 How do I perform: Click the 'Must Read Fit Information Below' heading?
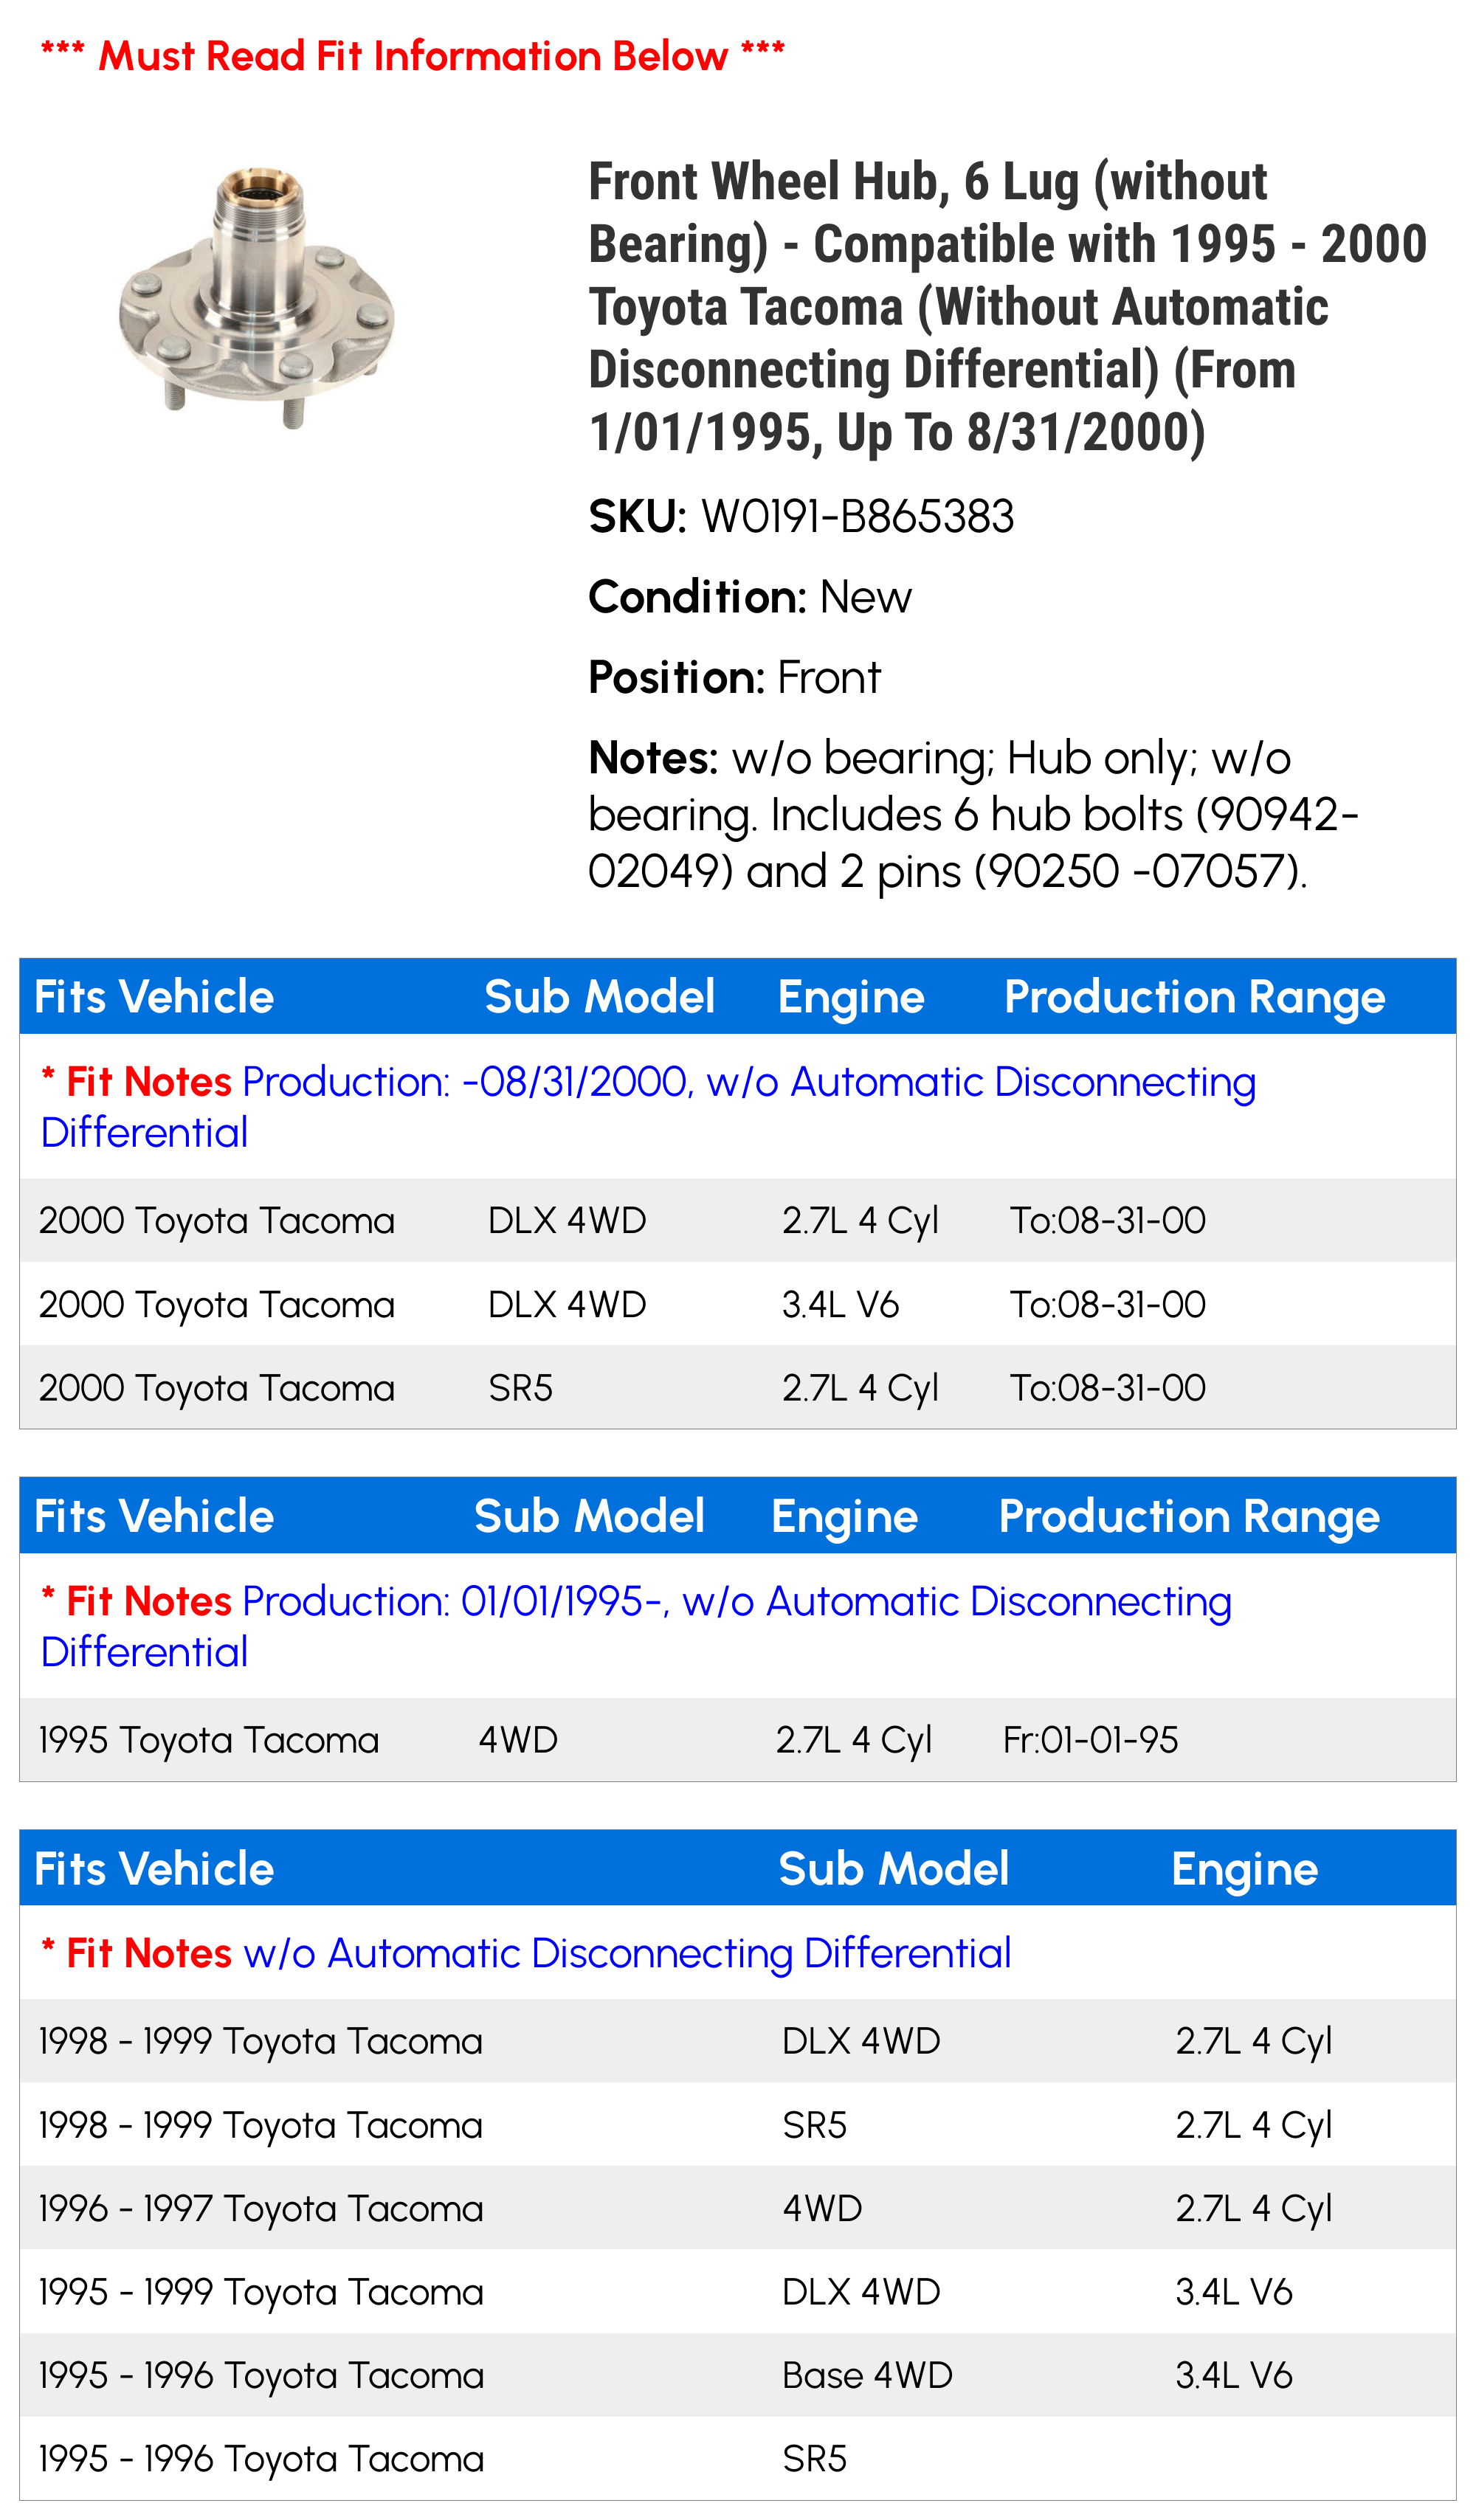[412, 55]
